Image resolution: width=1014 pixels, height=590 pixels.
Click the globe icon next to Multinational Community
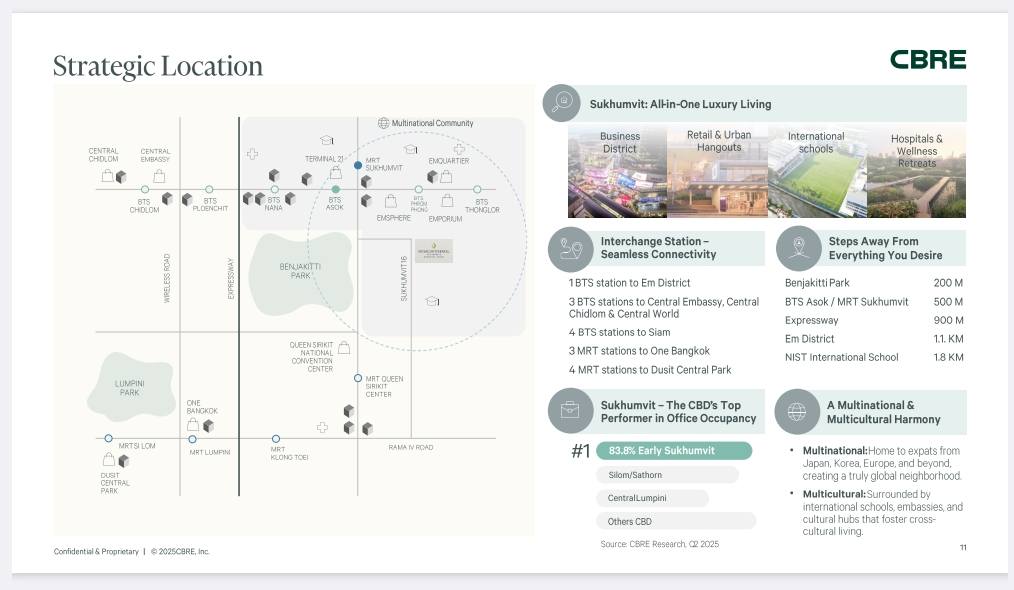pyautogui.click(x=383, y=123)
